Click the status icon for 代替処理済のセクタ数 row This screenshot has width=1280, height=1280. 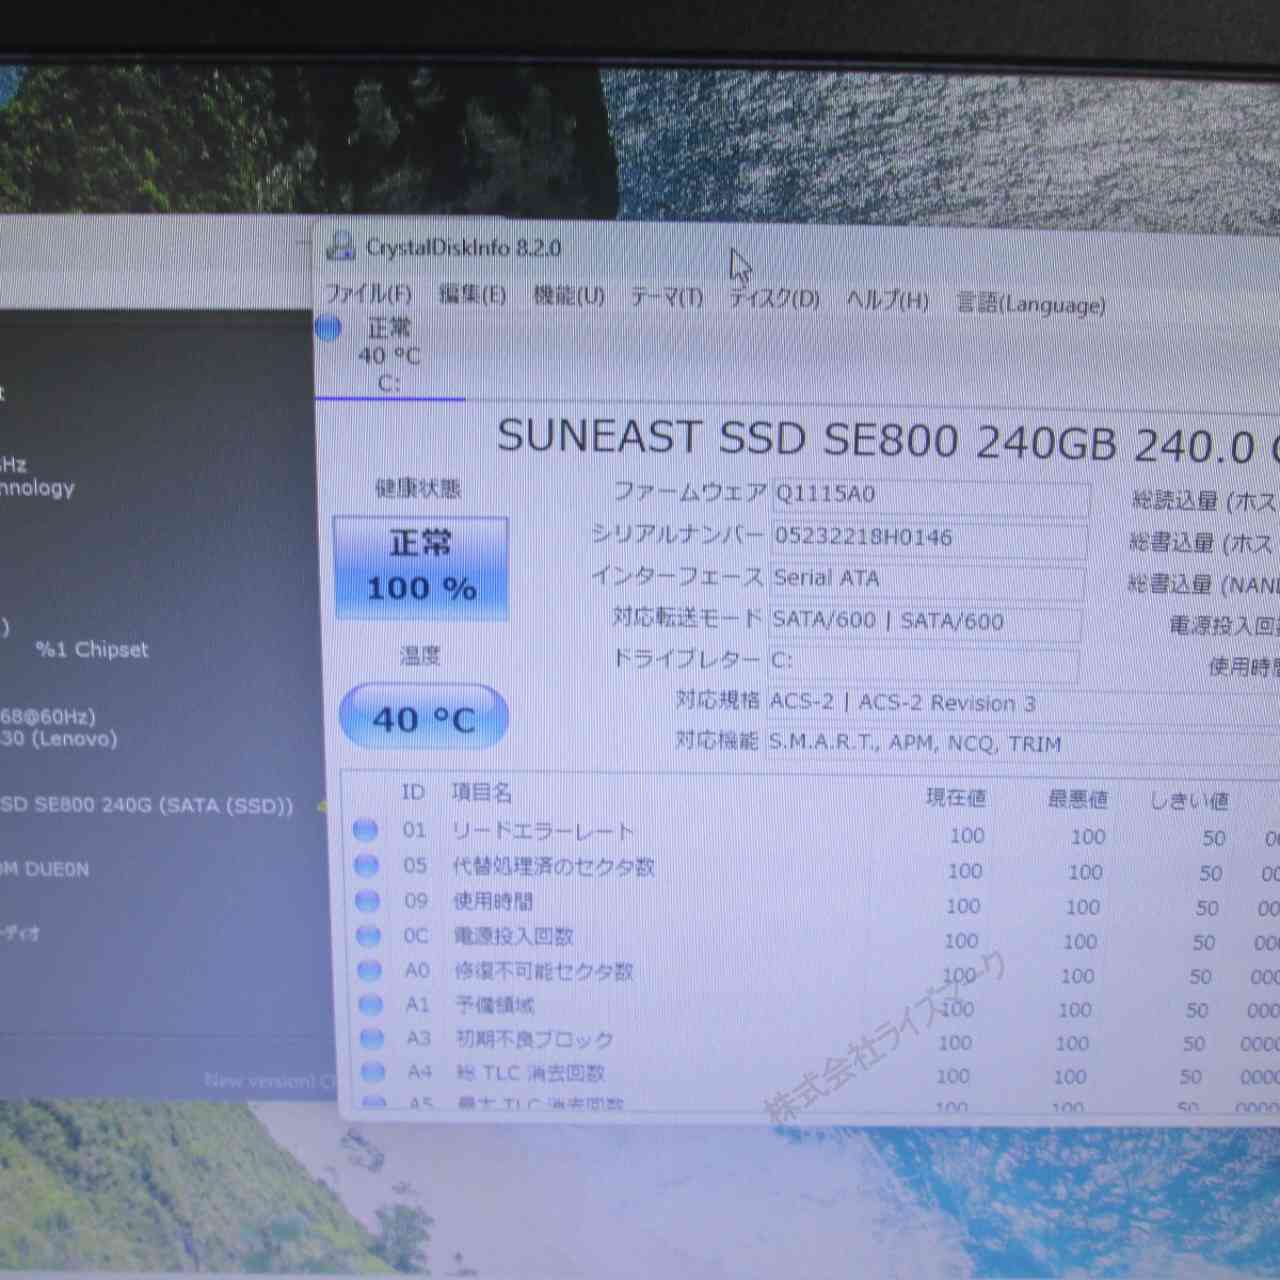point(366,866)
